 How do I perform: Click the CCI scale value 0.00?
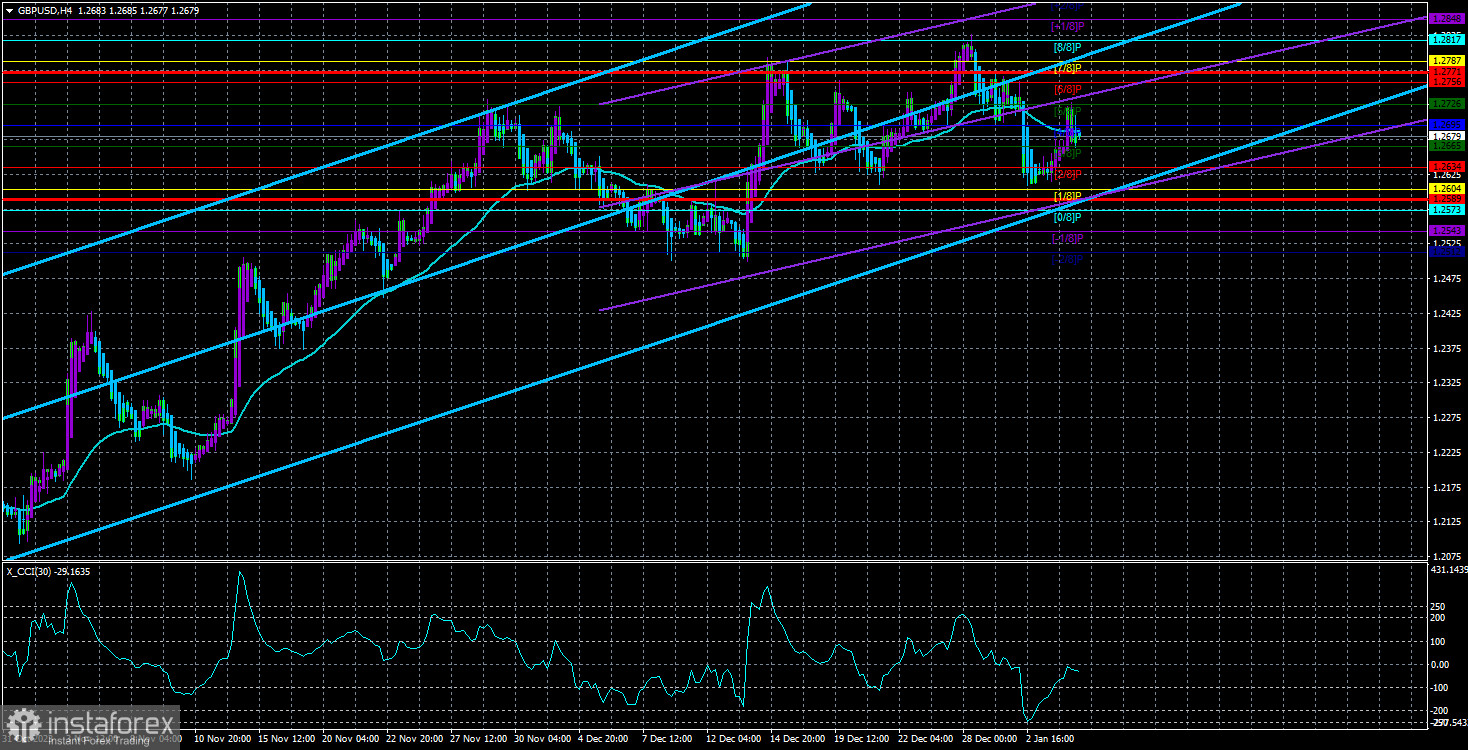tap(1441, 664)
